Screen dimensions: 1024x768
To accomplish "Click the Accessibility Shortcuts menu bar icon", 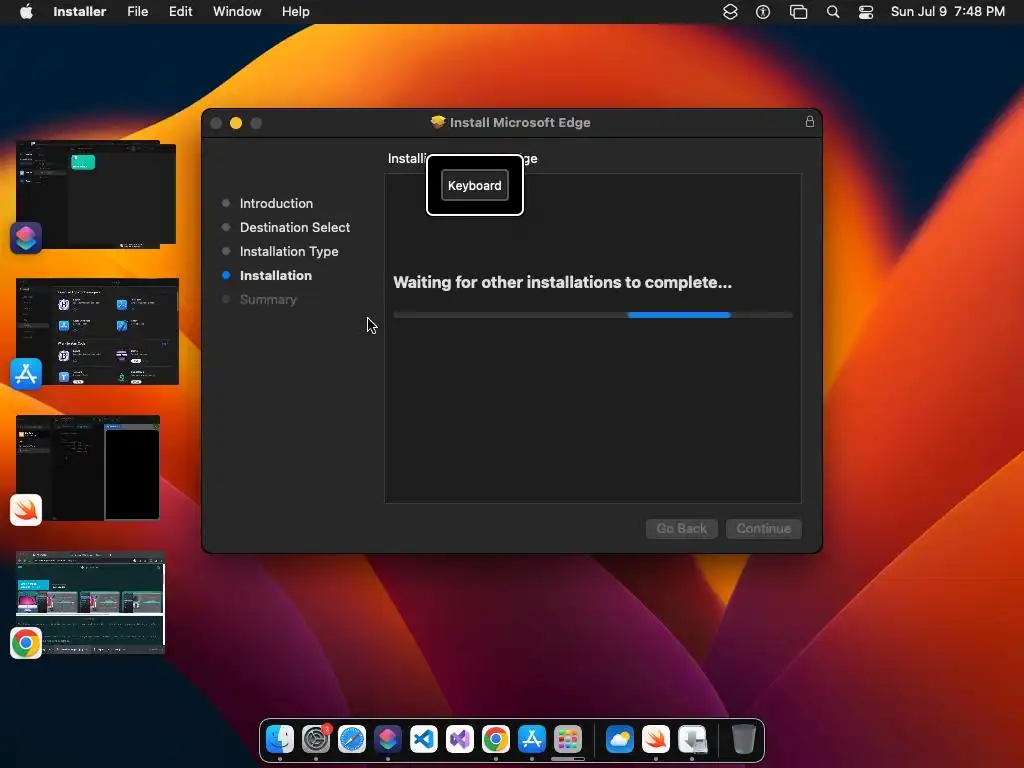I will coord(763,11).
